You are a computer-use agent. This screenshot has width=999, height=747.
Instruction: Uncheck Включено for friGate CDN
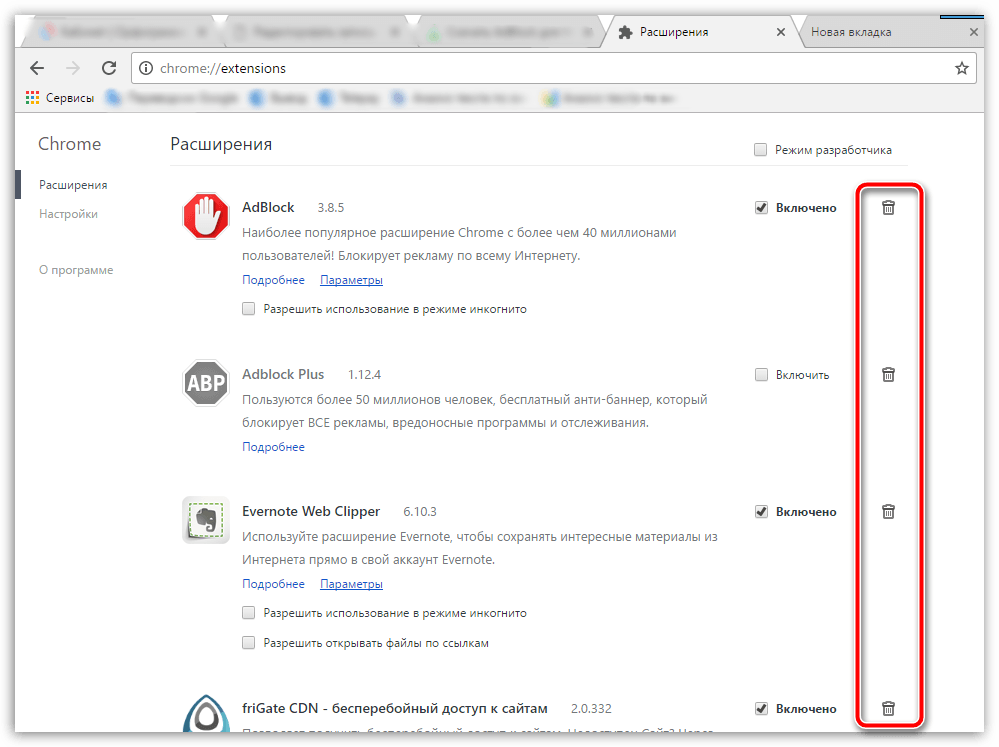tap(761, 709)
